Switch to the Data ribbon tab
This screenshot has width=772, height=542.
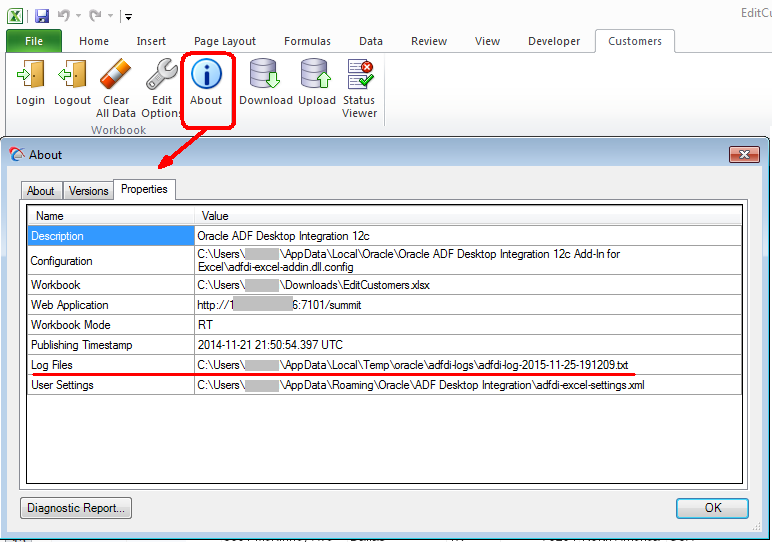pyautogui.click(x=371, y=41)
